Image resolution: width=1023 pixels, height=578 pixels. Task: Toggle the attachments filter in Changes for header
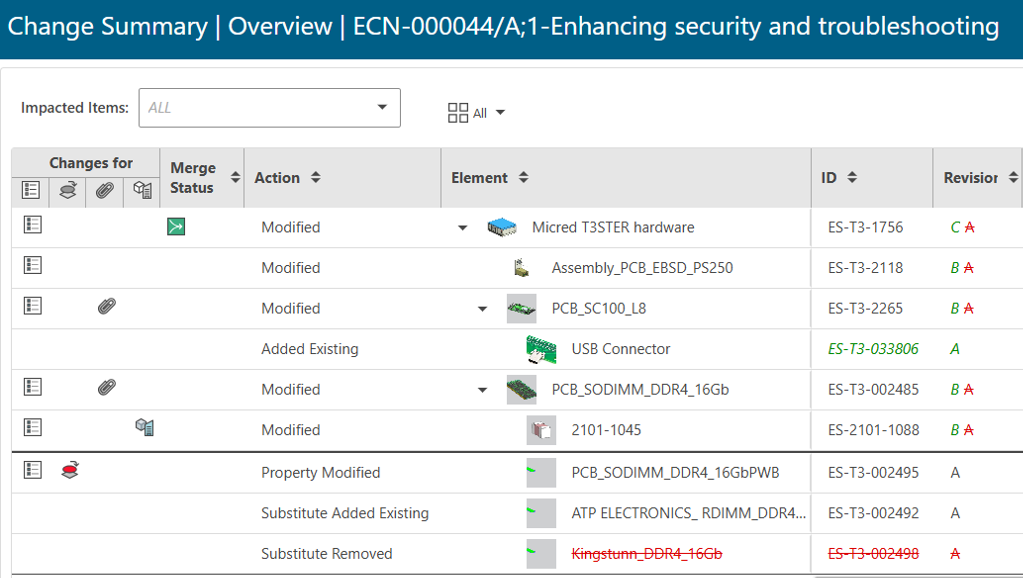coord(105,191)
